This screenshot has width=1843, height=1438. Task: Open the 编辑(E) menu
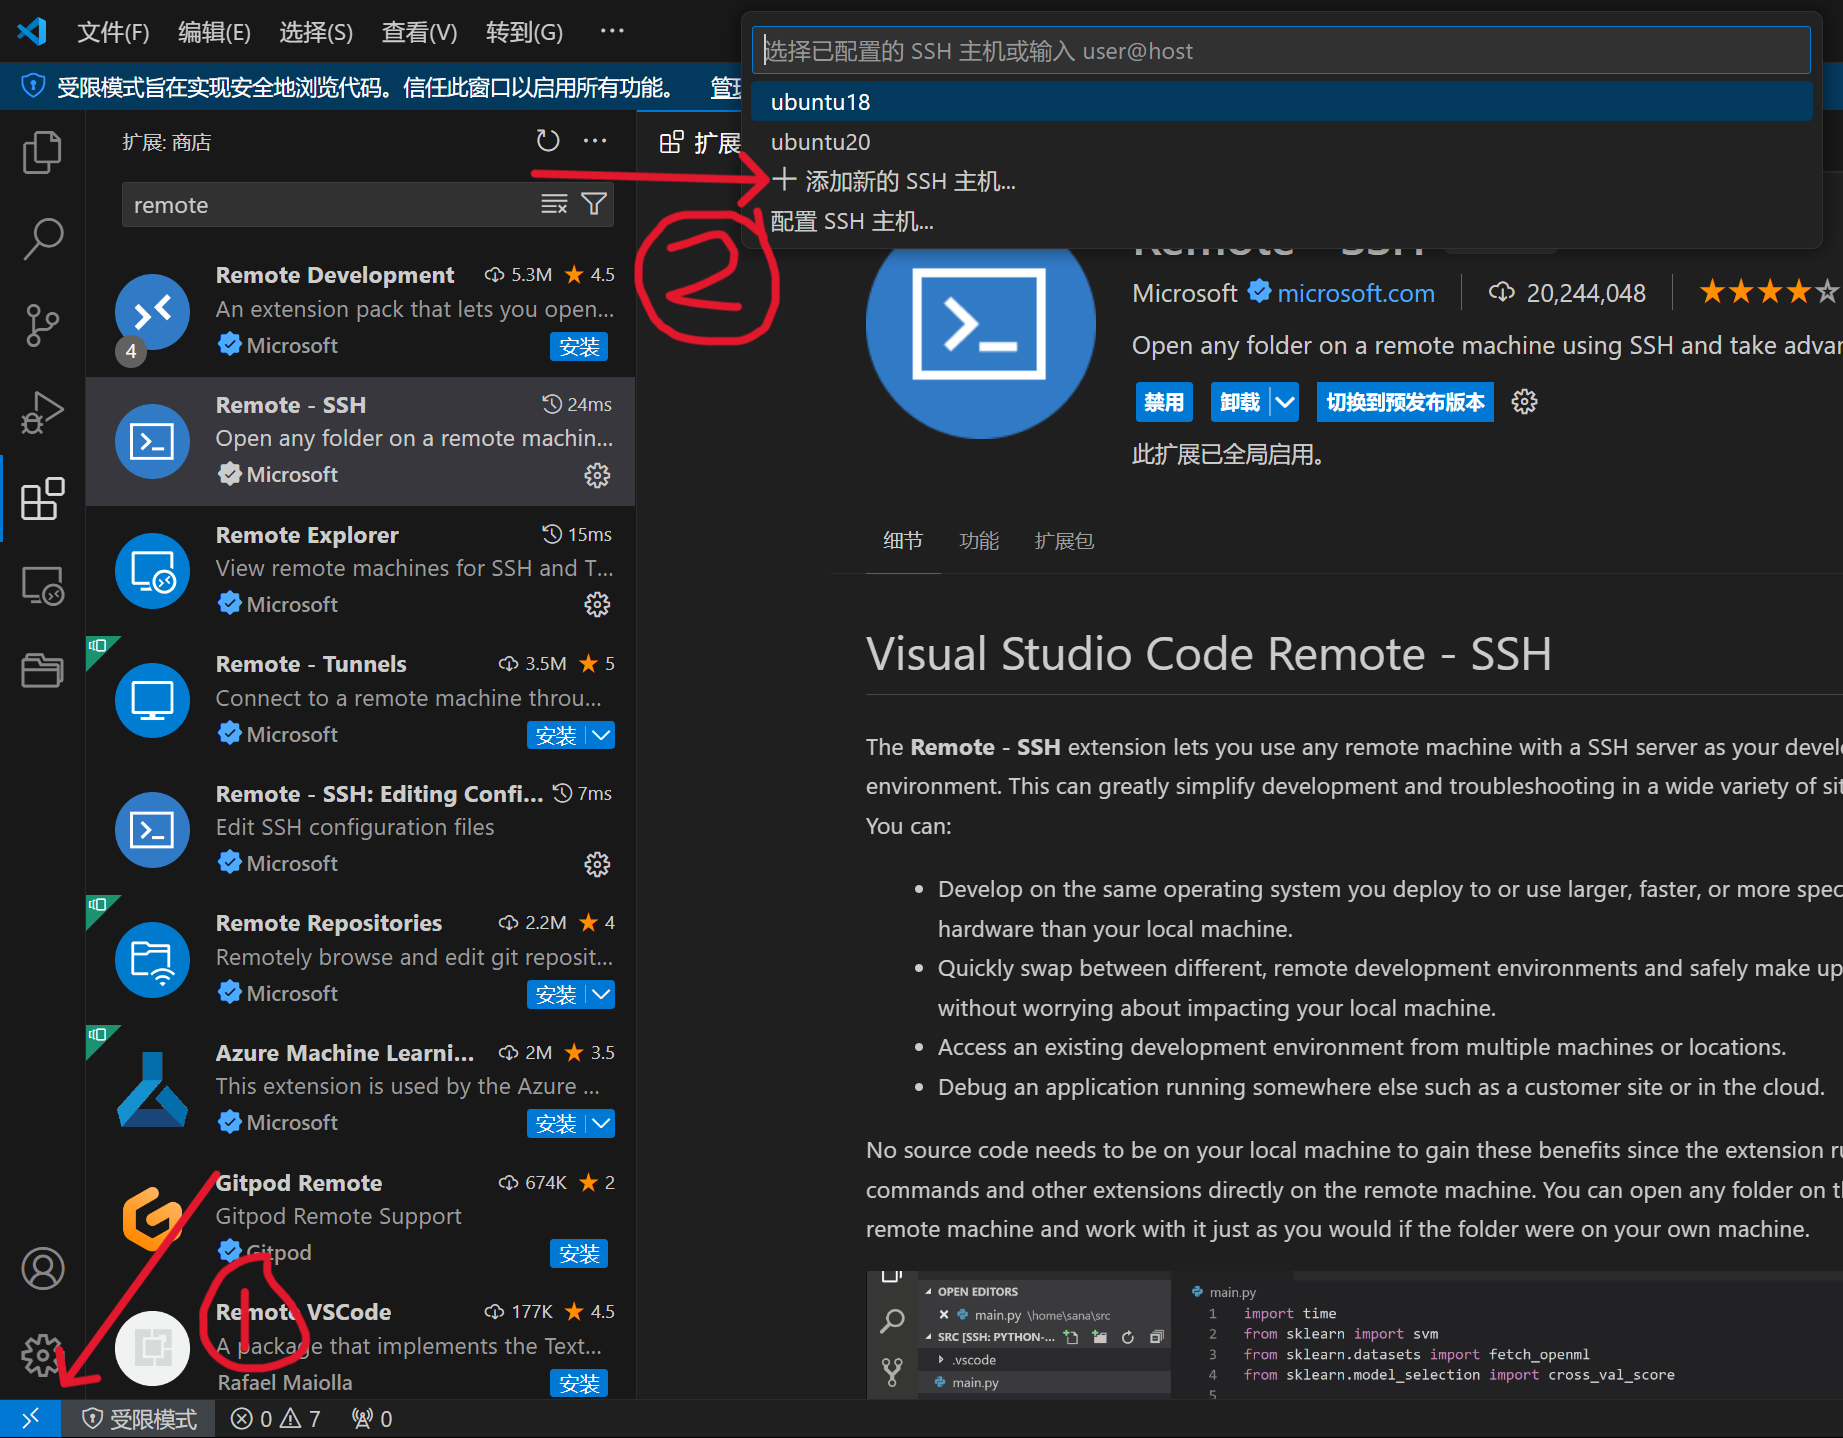click(214, 32)
